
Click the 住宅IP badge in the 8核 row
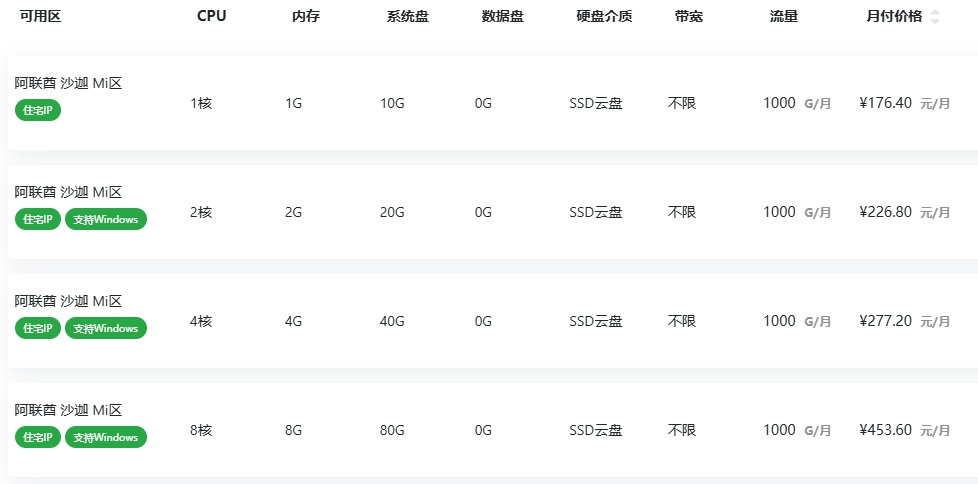tap(38, 437)
